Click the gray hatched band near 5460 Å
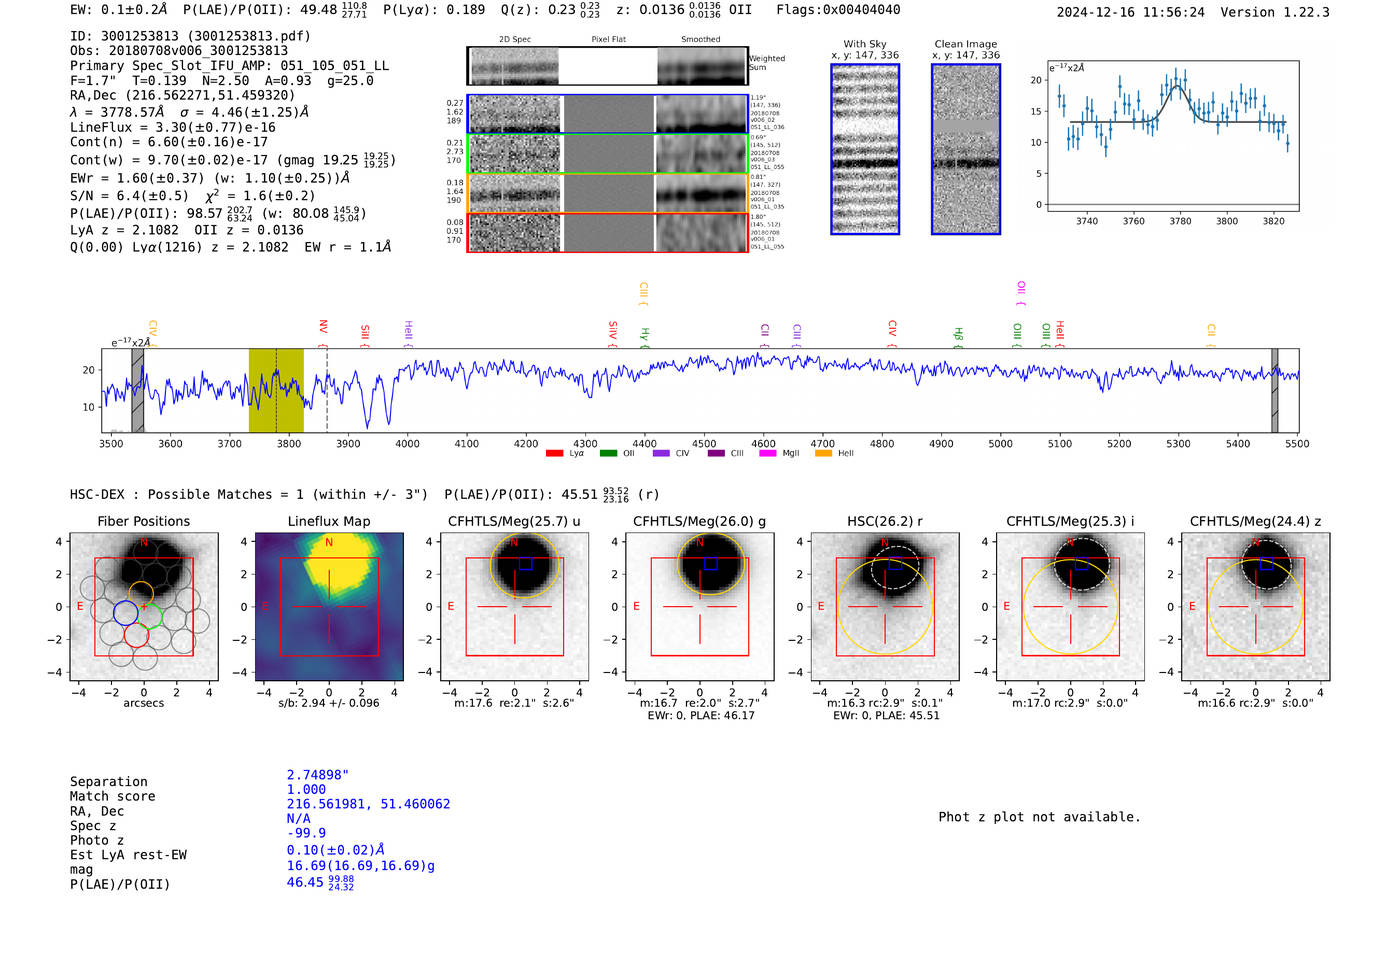 coord(1275,390)
